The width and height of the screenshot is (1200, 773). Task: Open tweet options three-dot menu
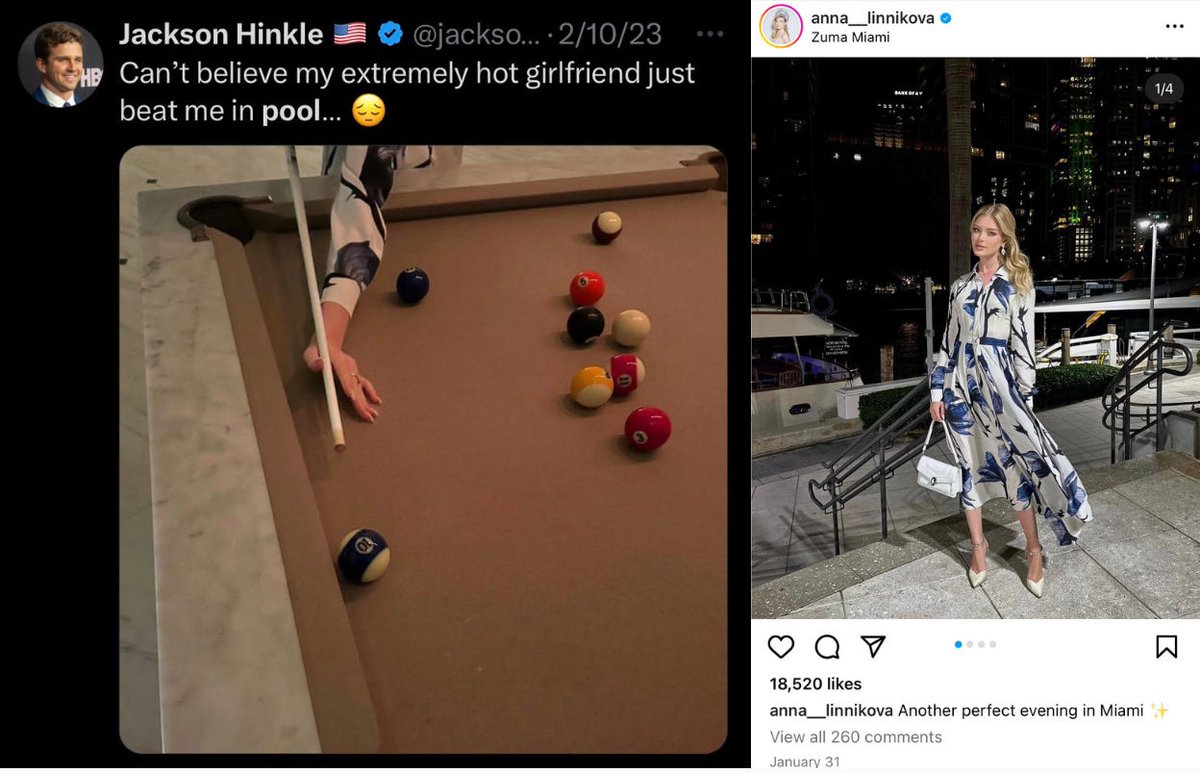[x=710, y=33]
